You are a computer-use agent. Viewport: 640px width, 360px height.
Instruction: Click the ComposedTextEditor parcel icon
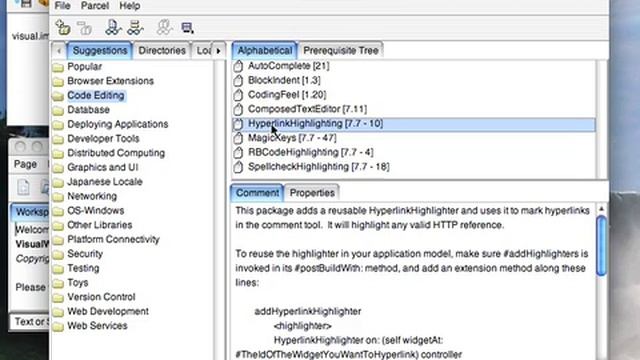(x=238, y=109)
